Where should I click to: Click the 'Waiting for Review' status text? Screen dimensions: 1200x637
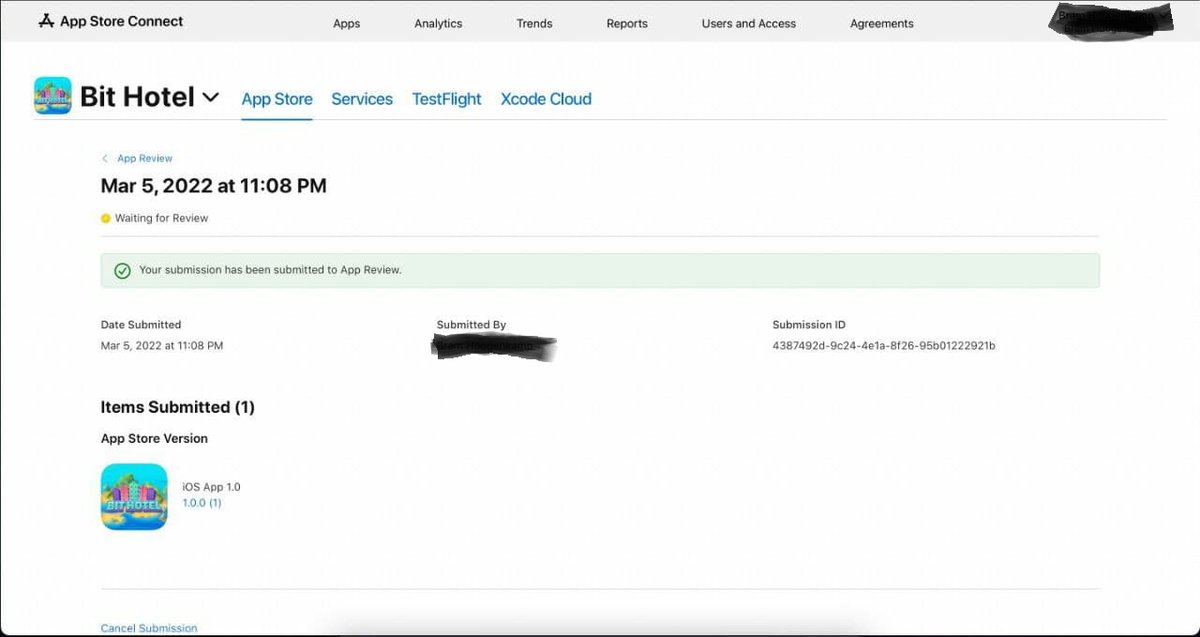162,218
